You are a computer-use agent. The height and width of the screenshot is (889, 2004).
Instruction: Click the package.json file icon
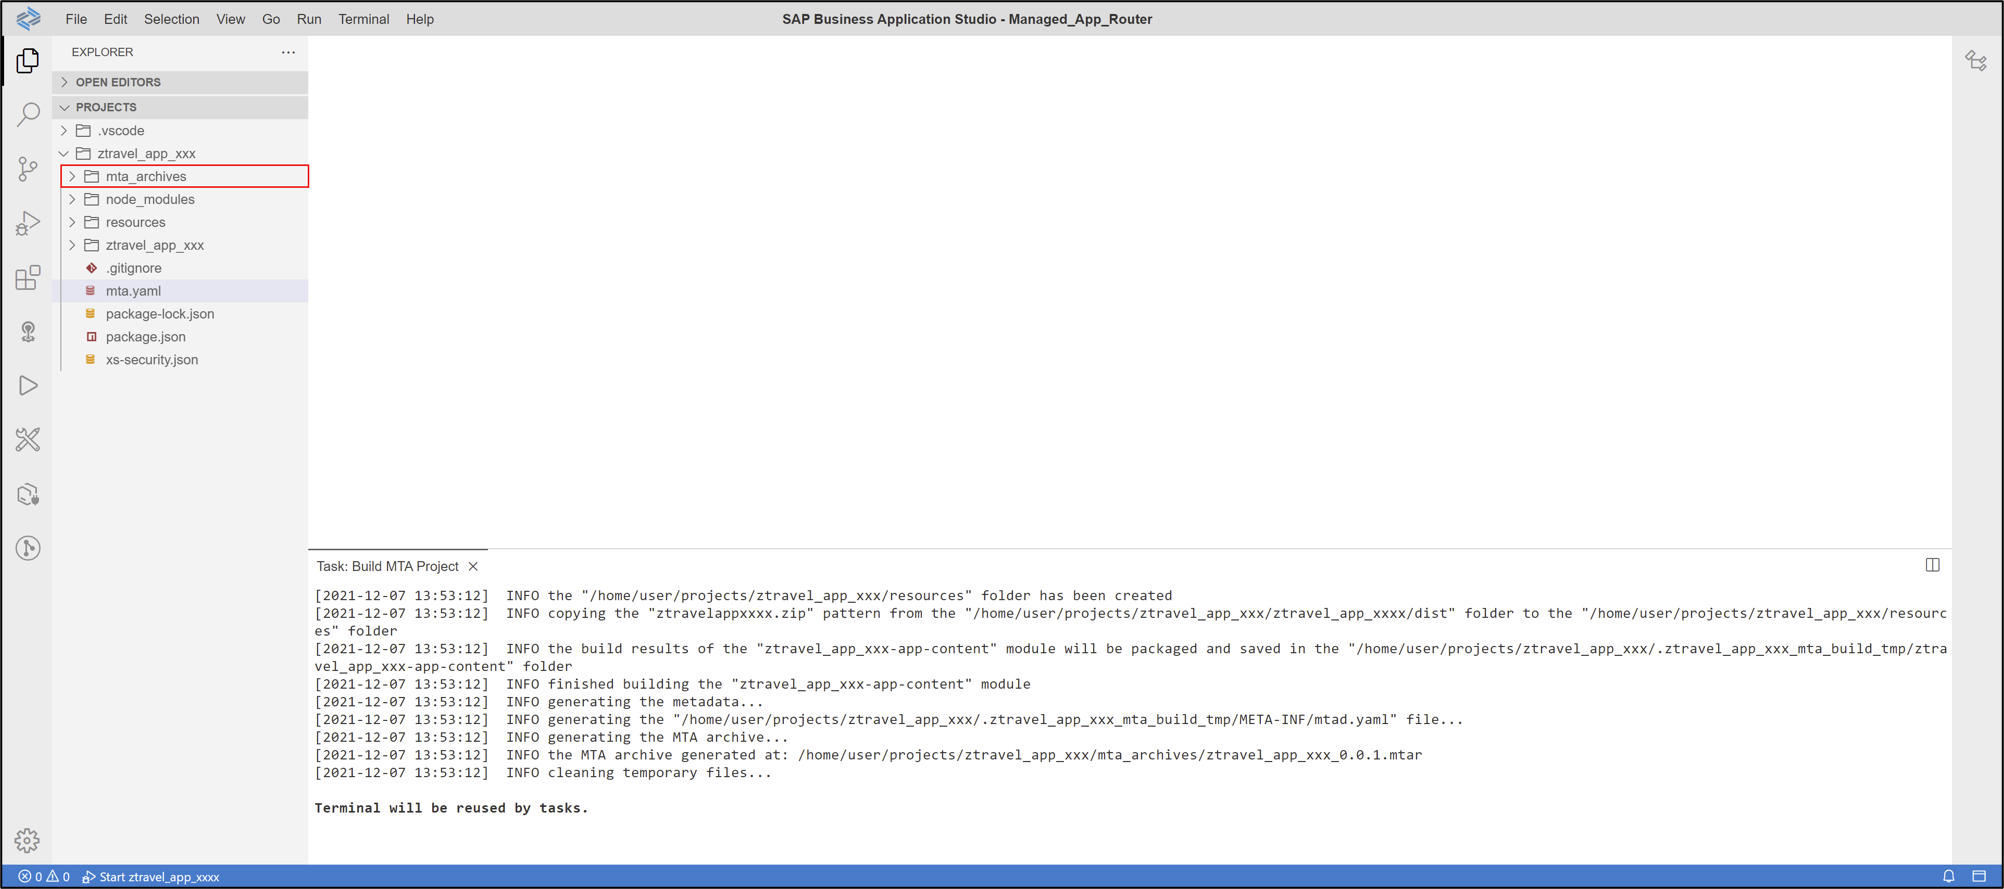[91, 337]
